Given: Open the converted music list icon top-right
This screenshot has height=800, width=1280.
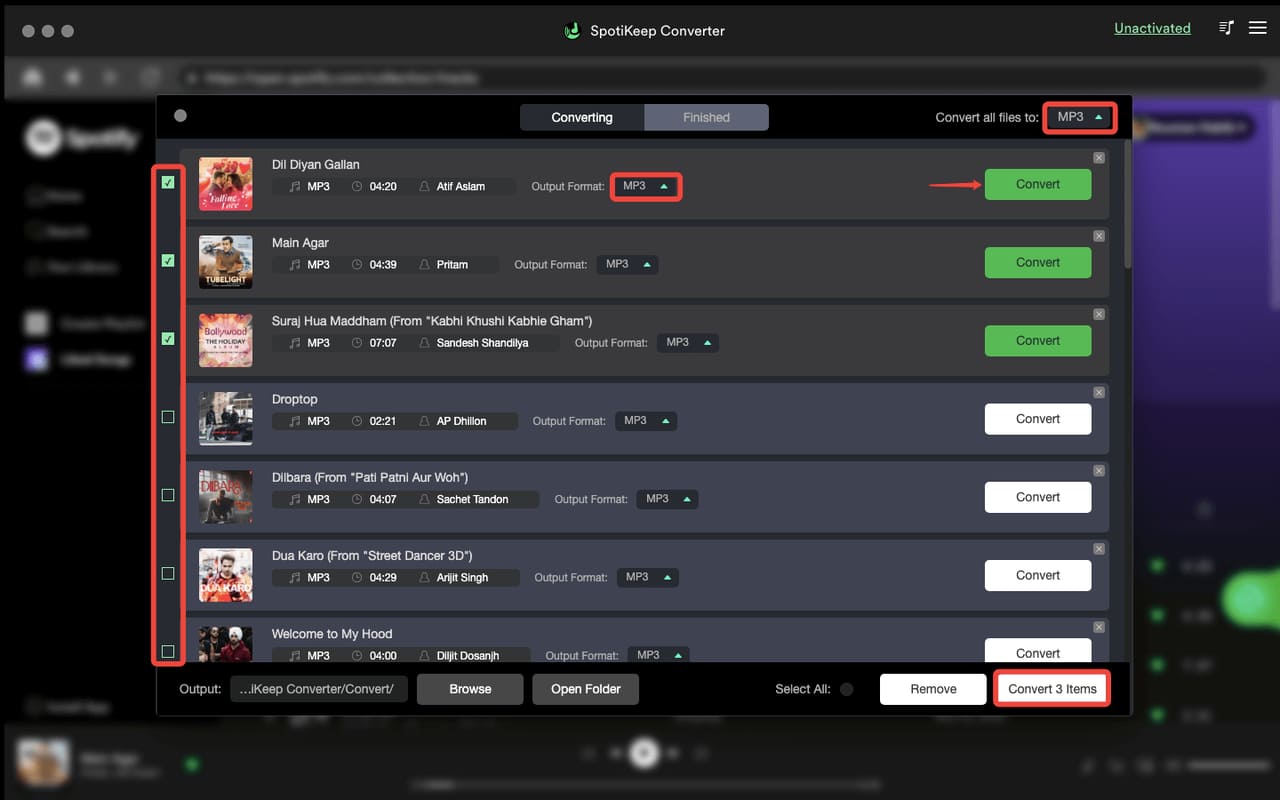Looking at the screenshot, I should (1225, 27).
